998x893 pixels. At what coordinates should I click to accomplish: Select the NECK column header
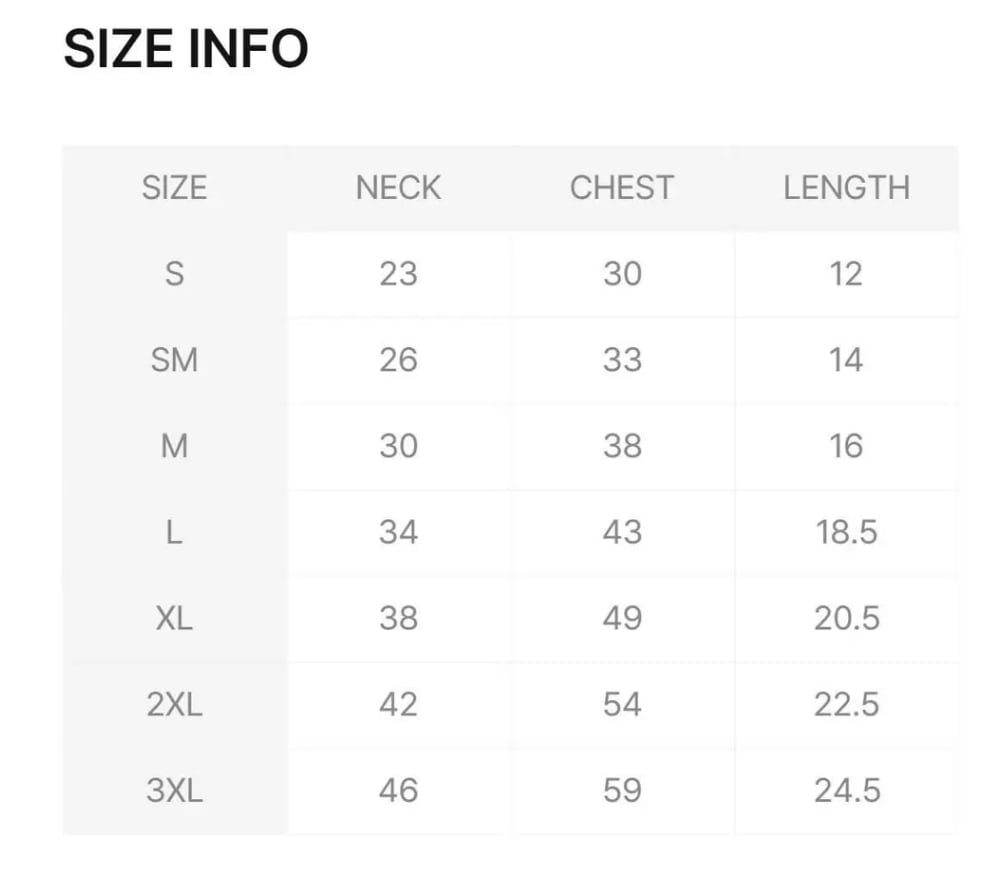tap(398, 188)
